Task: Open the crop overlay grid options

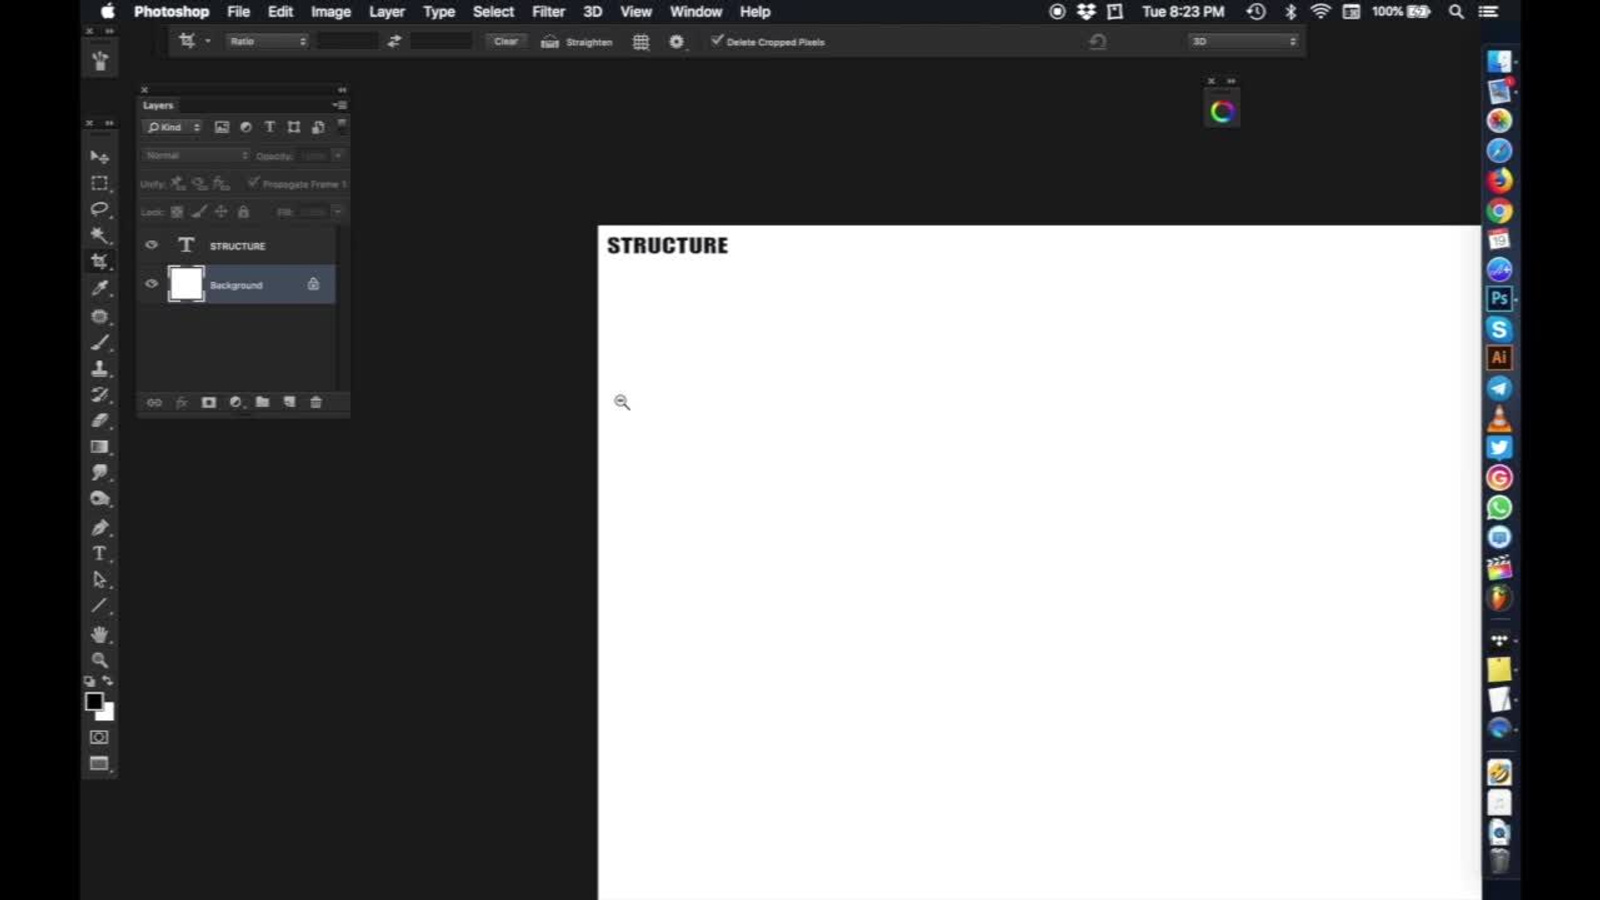Action: click(x=641, y=42)
